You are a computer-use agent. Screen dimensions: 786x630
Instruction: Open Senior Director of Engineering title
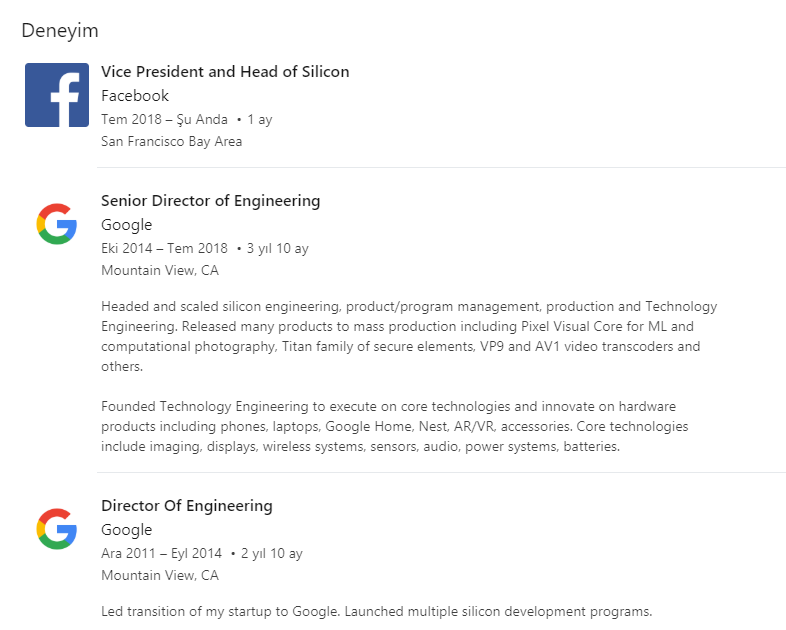(211, 201)
